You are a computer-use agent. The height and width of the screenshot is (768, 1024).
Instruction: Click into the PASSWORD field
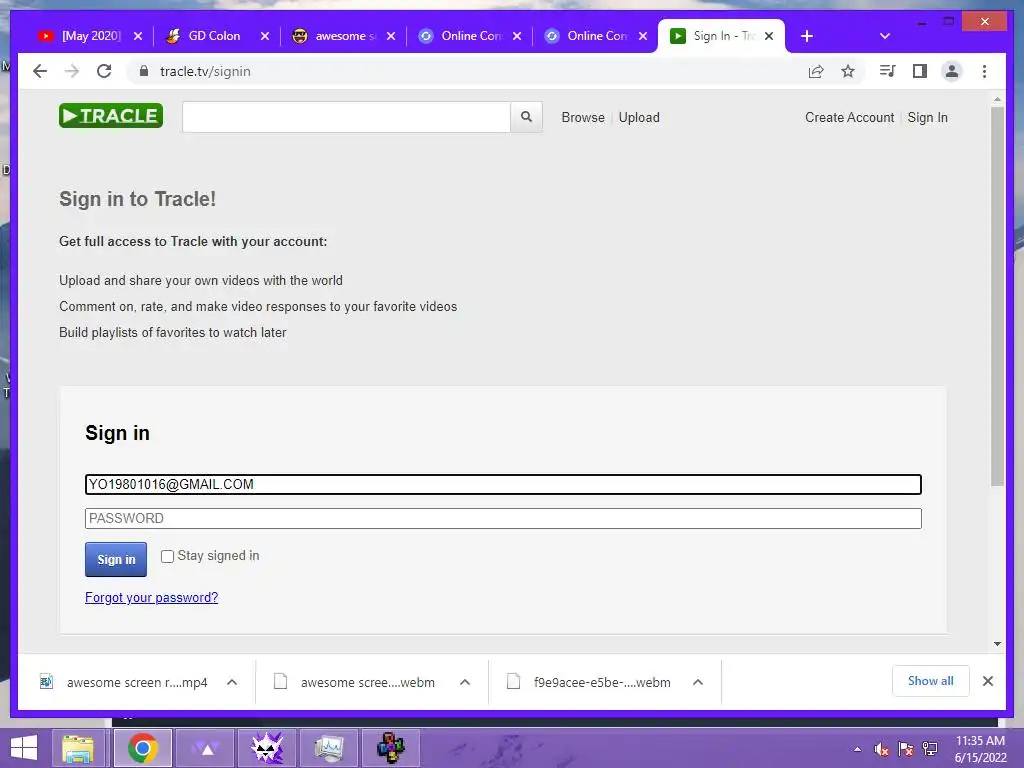coord(503,519)
